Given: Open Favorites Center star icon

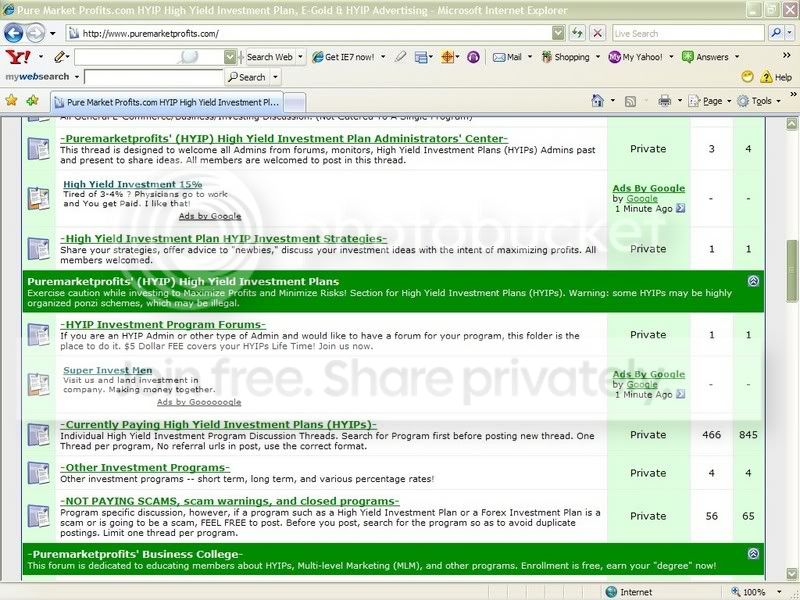Looking at the screenshot, I should 11,100.
